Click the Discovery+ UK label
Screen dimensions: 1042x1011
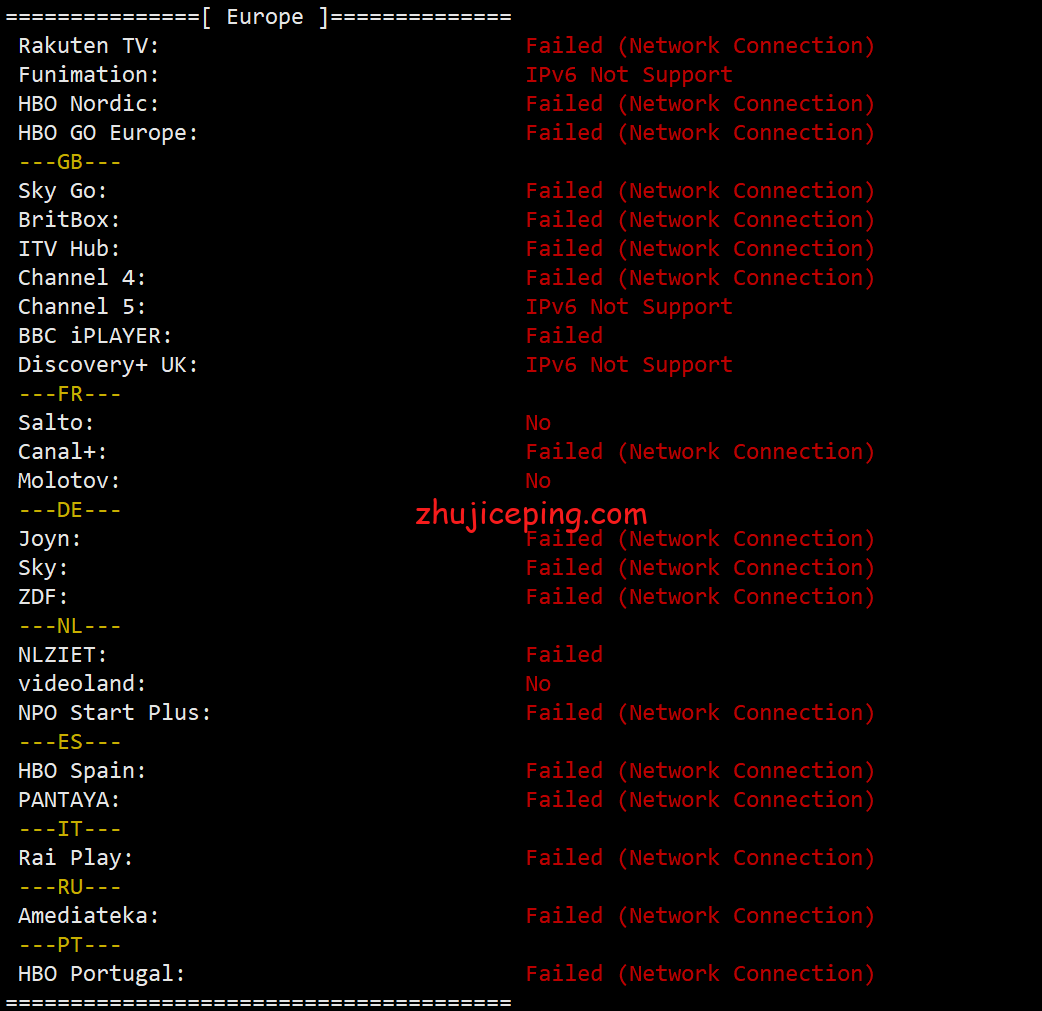(108, 365)
